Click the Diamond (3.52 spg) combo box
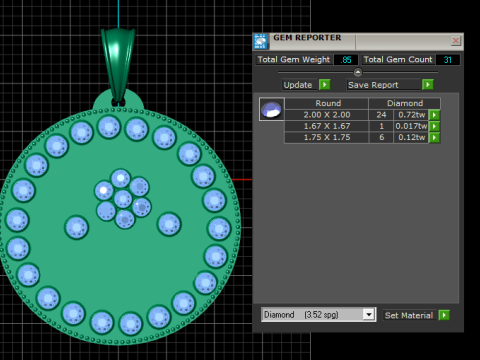Image resolution: width=480 pixels, height=360 pixels. [318, 315]
